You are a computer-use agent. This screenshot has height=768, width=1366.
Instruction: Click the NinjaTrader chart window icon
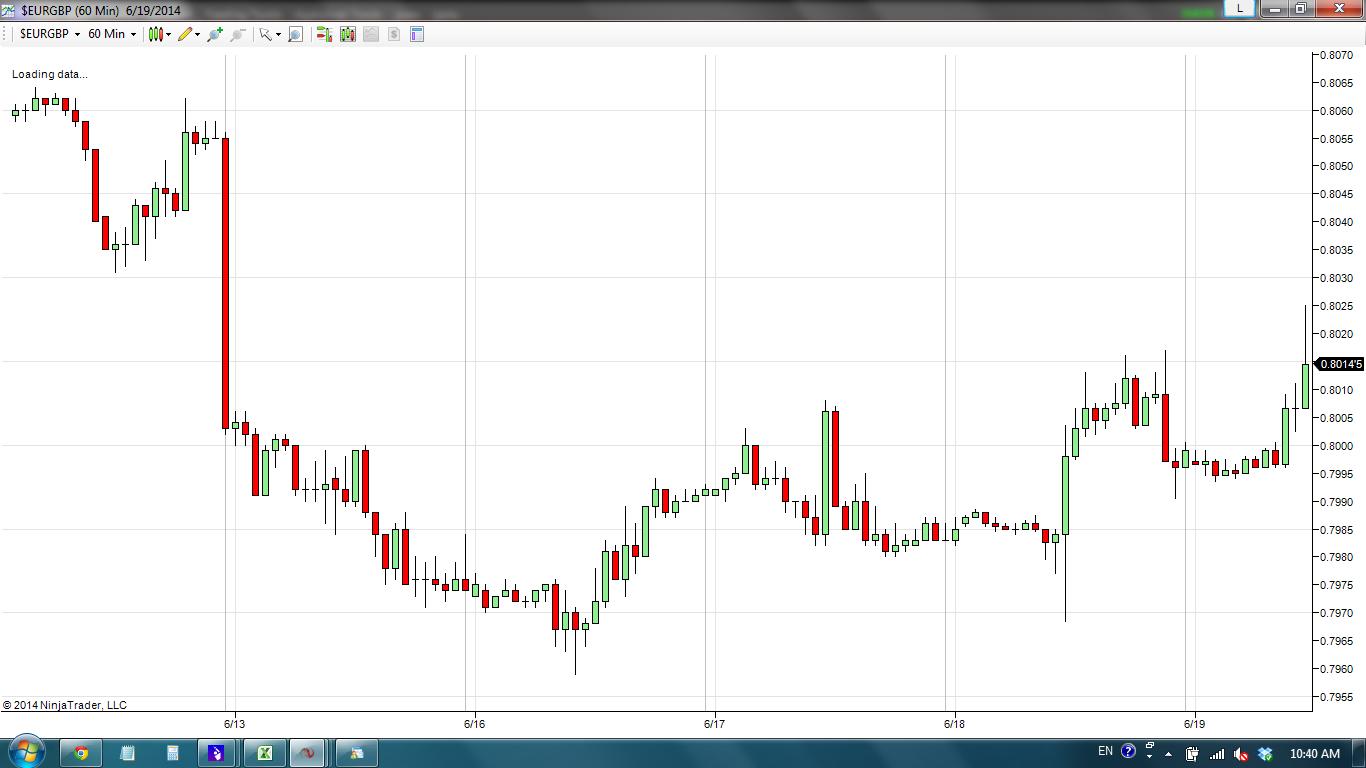coord(9,9)
